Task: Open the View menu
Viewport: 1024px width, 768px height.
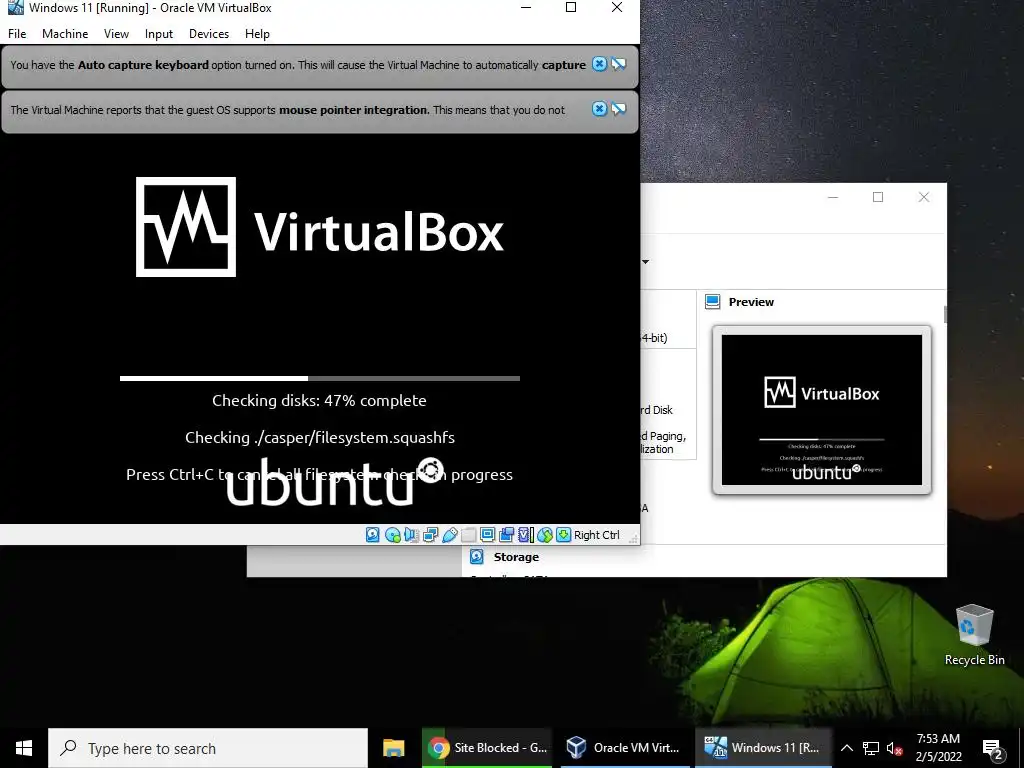Action: 116,34
